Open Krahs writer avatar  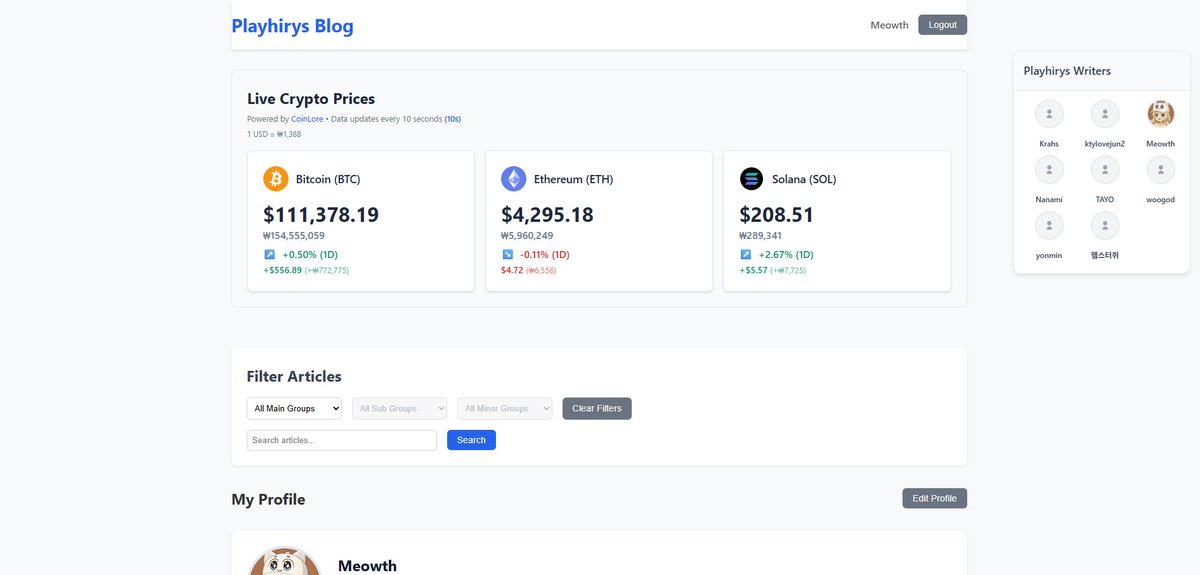(1049, 114)
